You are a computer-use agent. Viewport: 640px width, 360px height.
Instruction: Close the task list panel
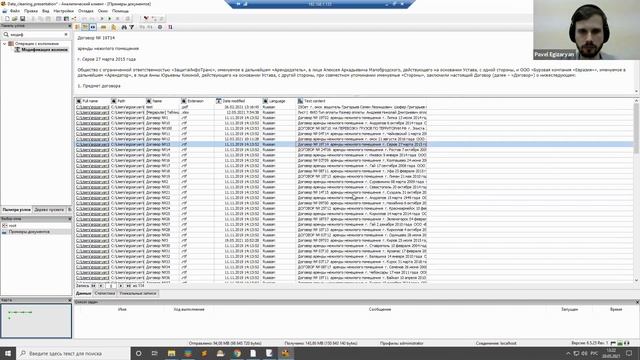coord(637,302)
